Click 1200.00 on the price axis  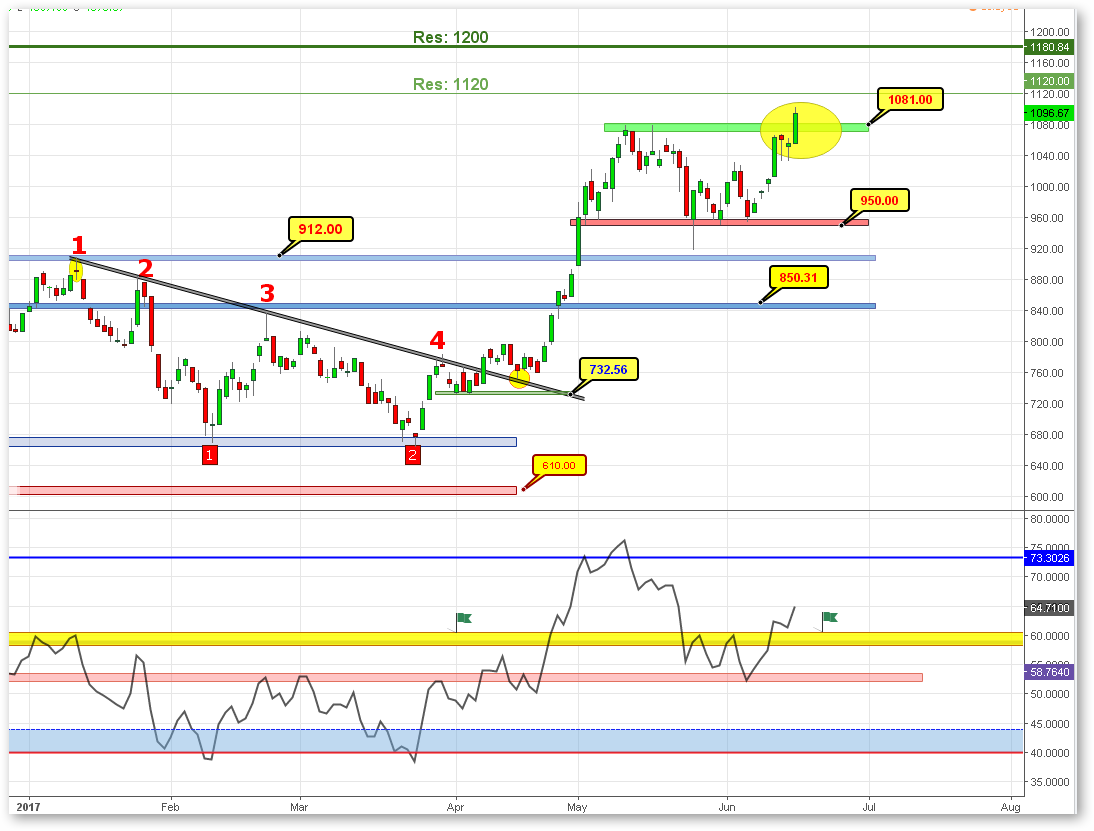tap(1050, 31)
